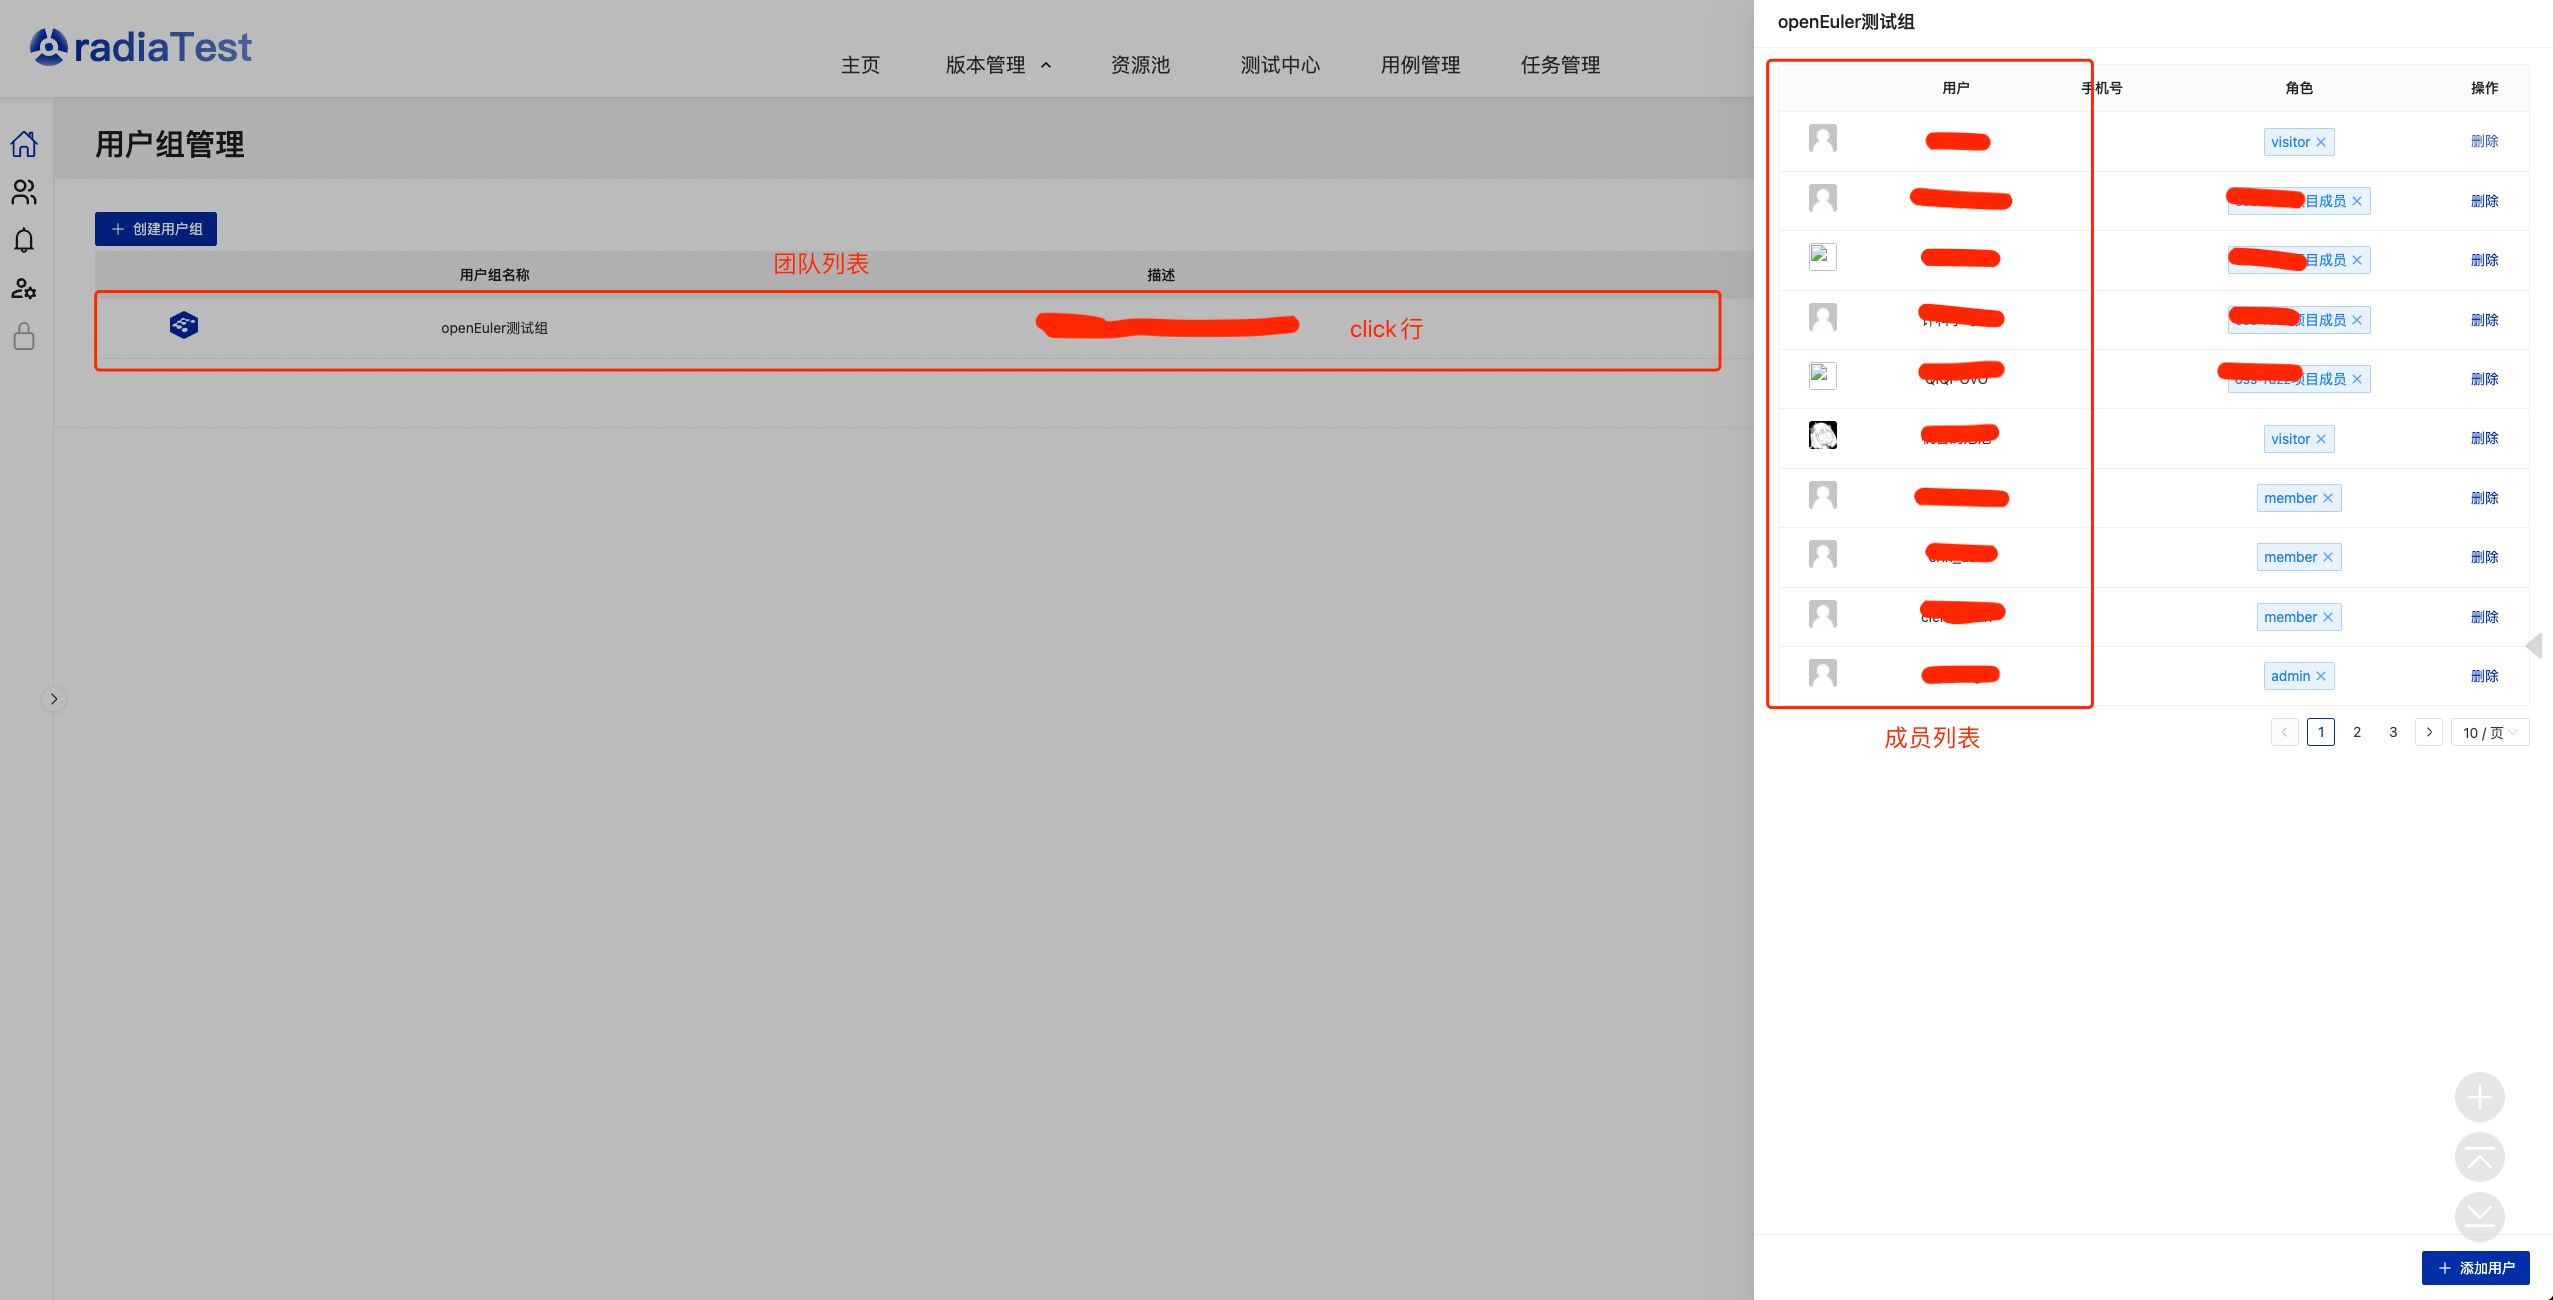Image resolution: width=2553 pixels, height=1300 pixels.
Task: Open the 测试中心 menu item
Action: pyautogui.click(x=1280, y=65)
